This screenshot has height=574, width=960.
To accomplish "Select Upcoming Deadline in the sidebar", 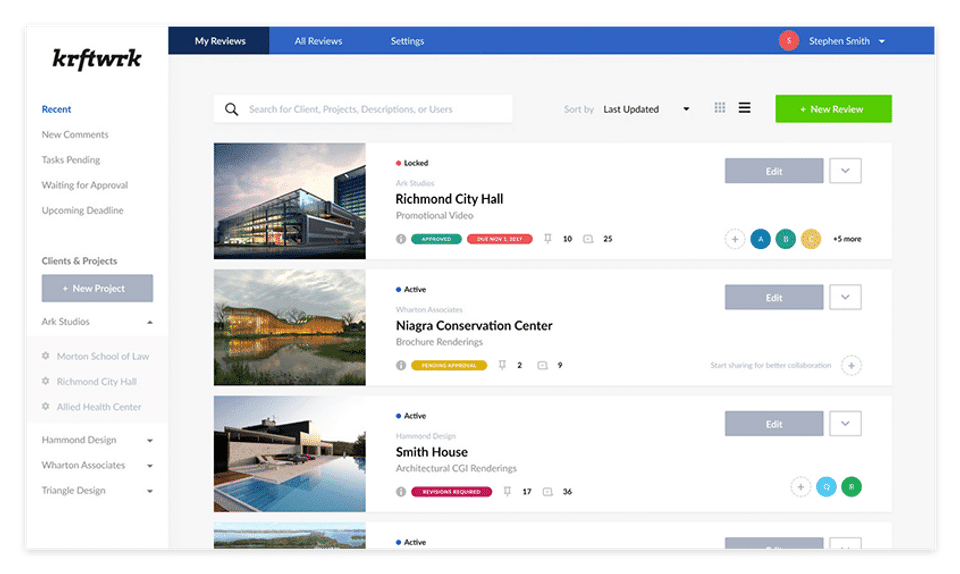I will (82, 210).
